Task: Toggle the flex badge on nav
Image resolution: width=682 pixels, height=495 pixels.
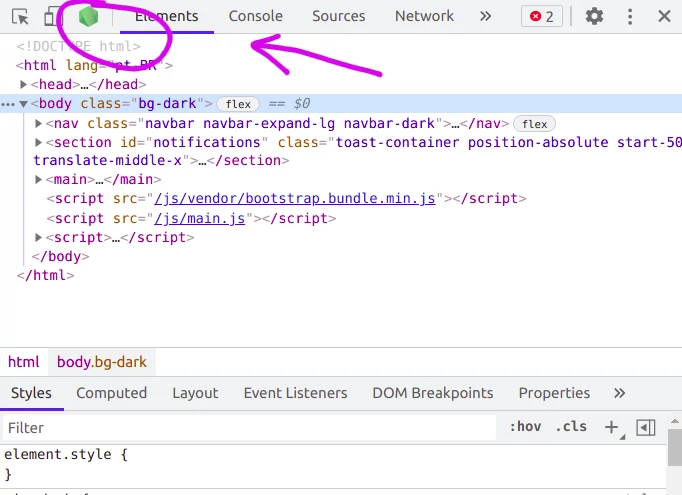Action: coord(534,124)
